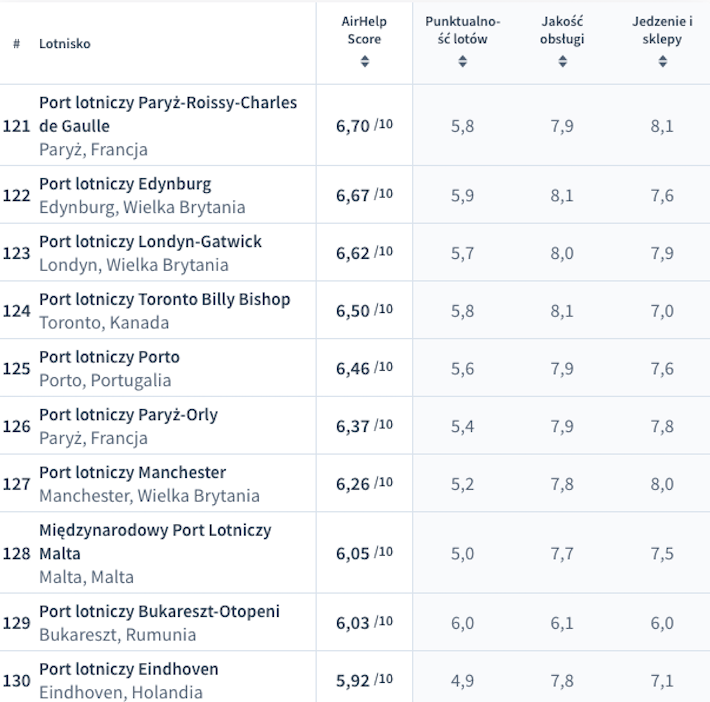Click the # rank column header
This screenshot has width=710, height=702.
(17, 44)
